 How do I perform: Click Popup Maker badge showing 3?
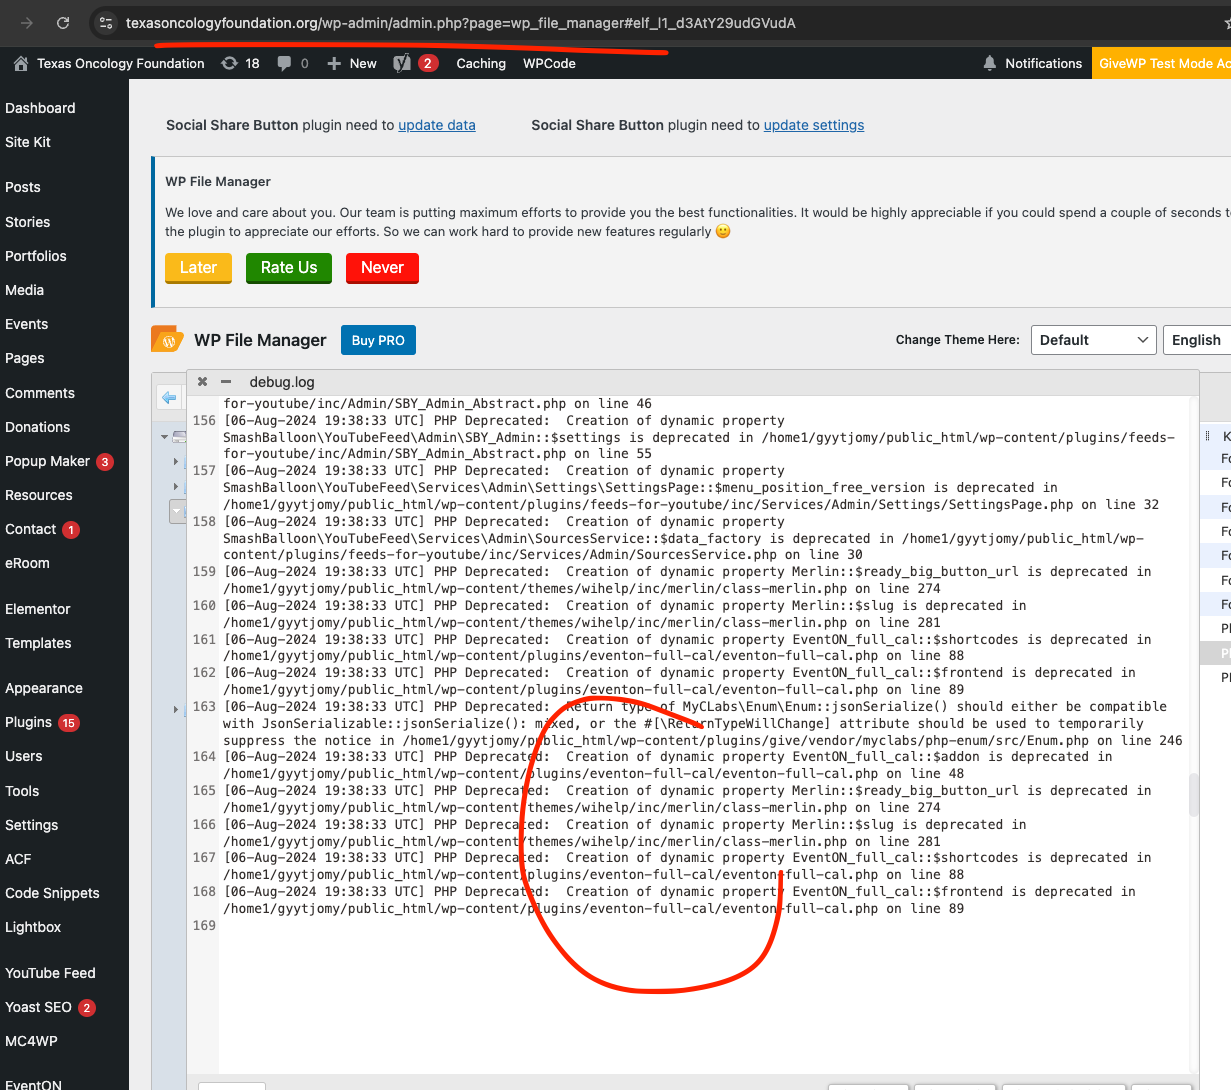click(x=105, y=462)
